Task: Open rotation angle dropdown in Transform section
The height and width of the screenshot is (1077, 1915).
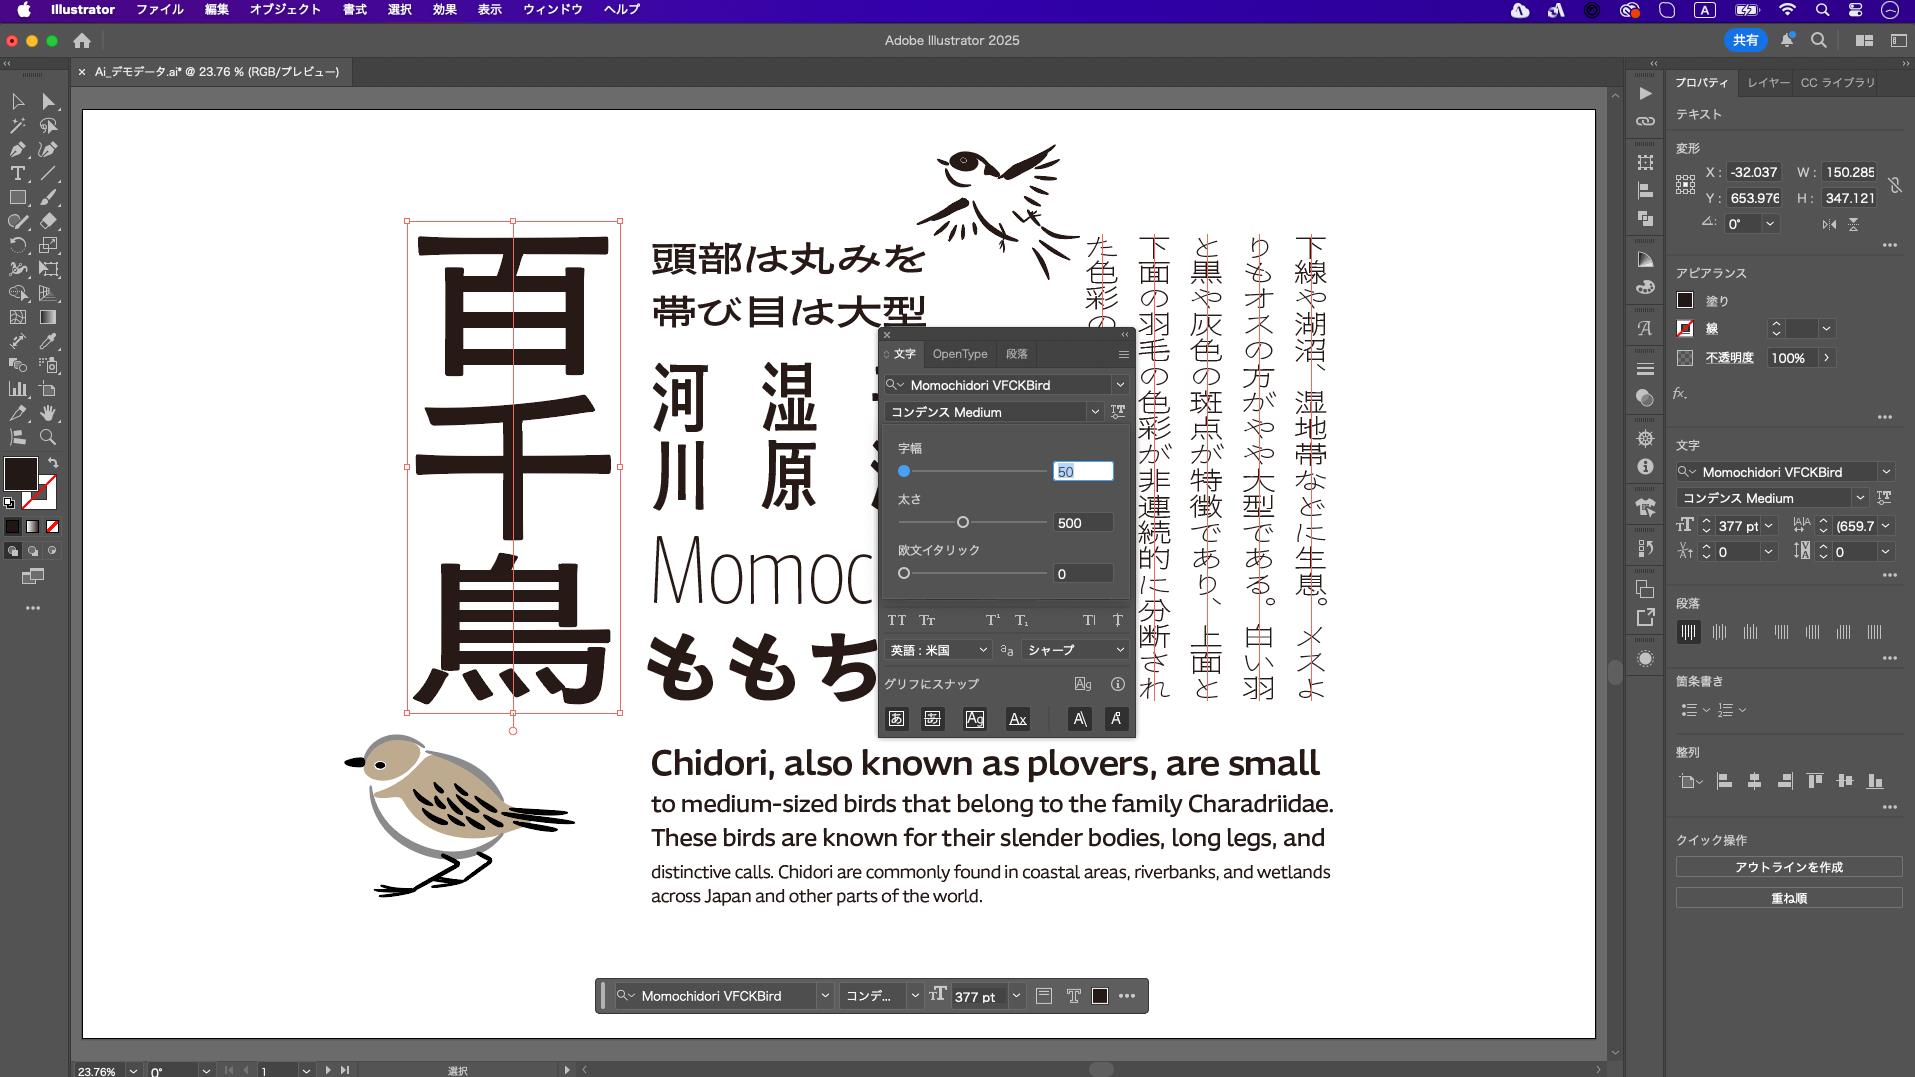Action: (x=1770, y=224)
